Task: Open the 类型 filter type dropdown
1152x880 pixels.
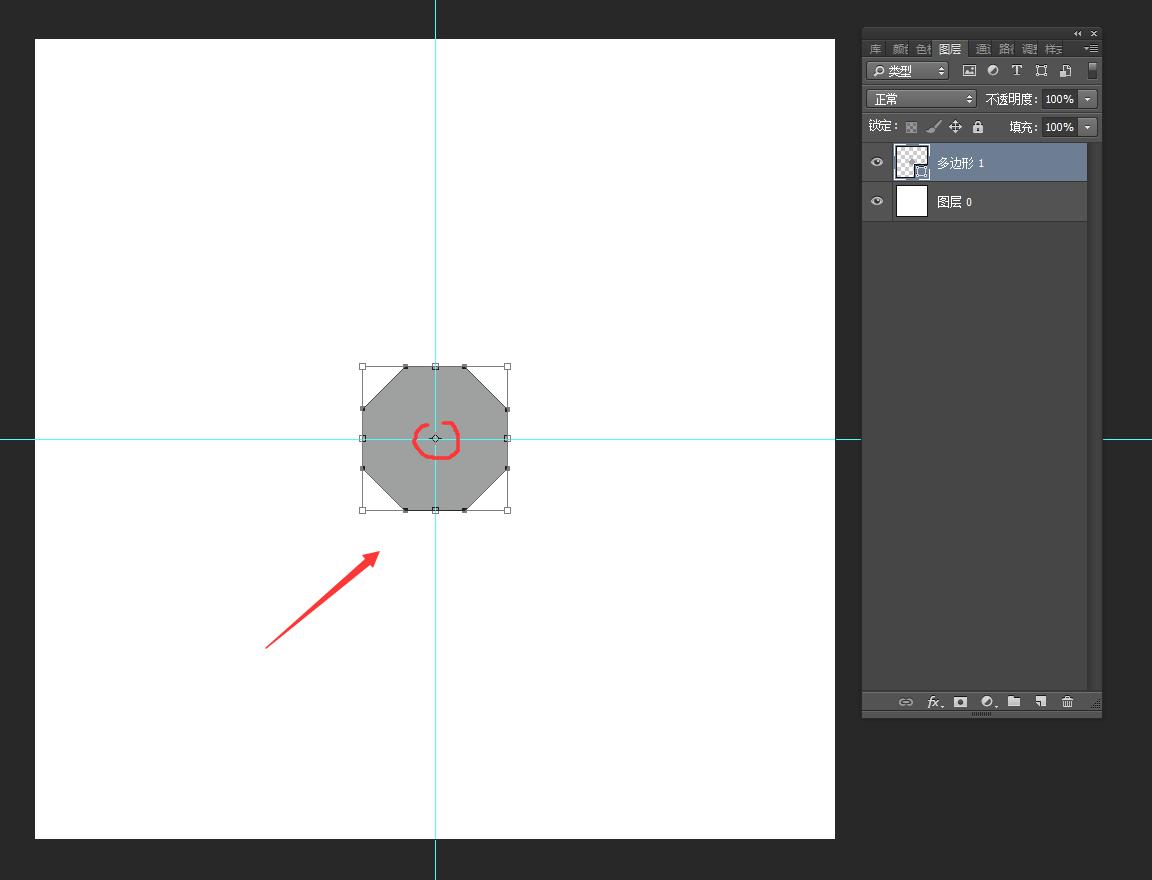Action: click(x=907, y=71)
